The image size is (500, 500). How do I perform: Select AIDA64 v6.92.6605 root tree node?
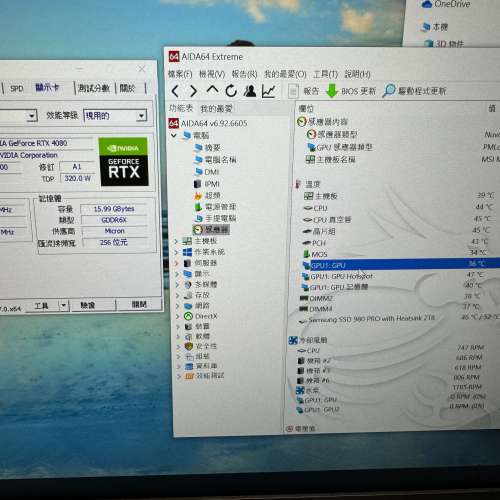208,123
